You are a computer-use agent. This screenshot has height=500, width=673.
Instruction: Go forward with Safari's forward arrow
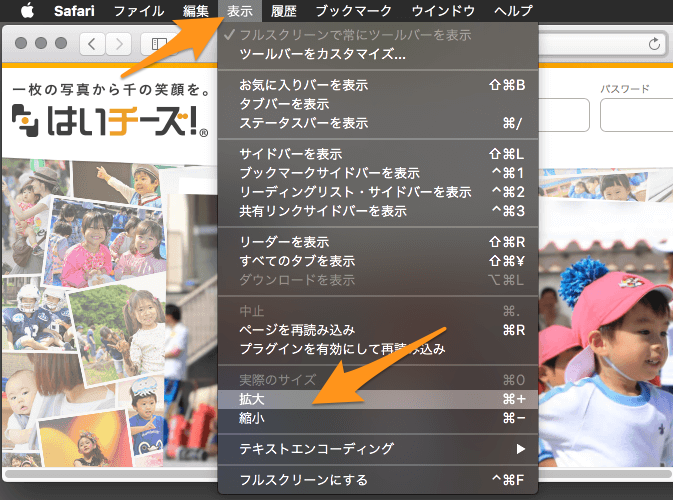(x=118, y=44)
